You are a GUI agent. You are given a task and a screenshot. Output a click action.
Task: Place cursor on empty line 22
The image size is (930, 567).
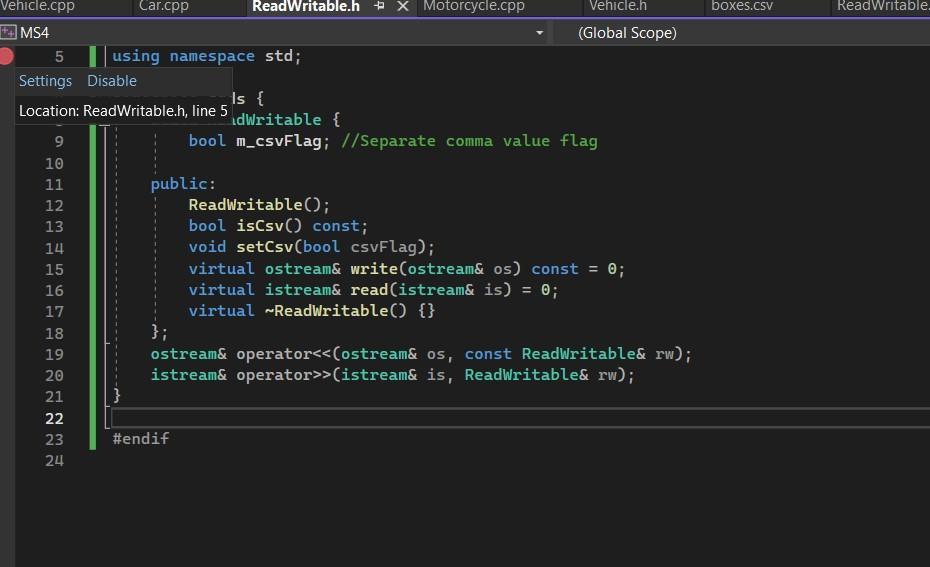[x=520, y=418]
